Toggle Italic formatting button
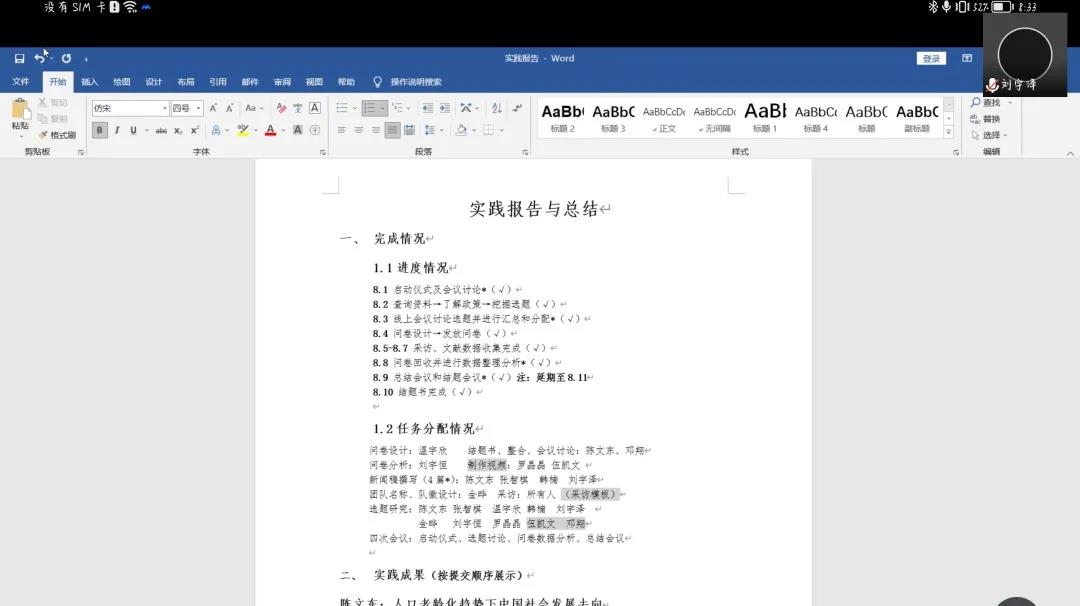This screenshot has height=606, width=1080. coord(117,130)
